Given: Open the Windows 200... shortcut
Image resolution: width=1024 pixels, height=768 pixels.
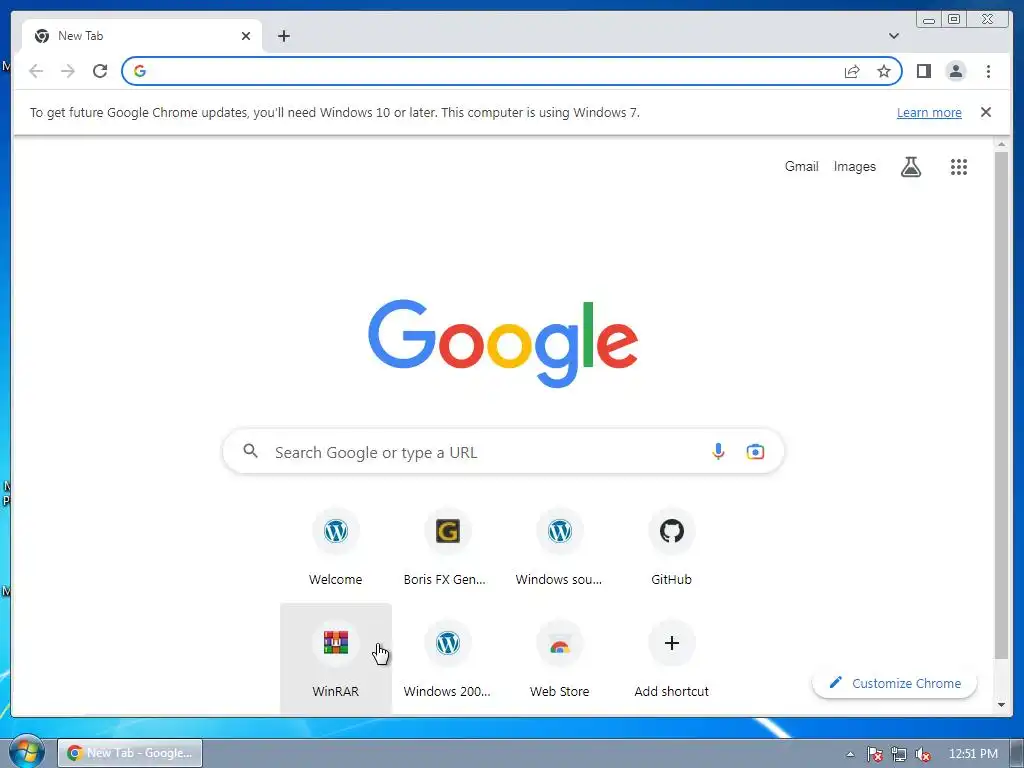Looking at the screenshot, I should point(447,659).
